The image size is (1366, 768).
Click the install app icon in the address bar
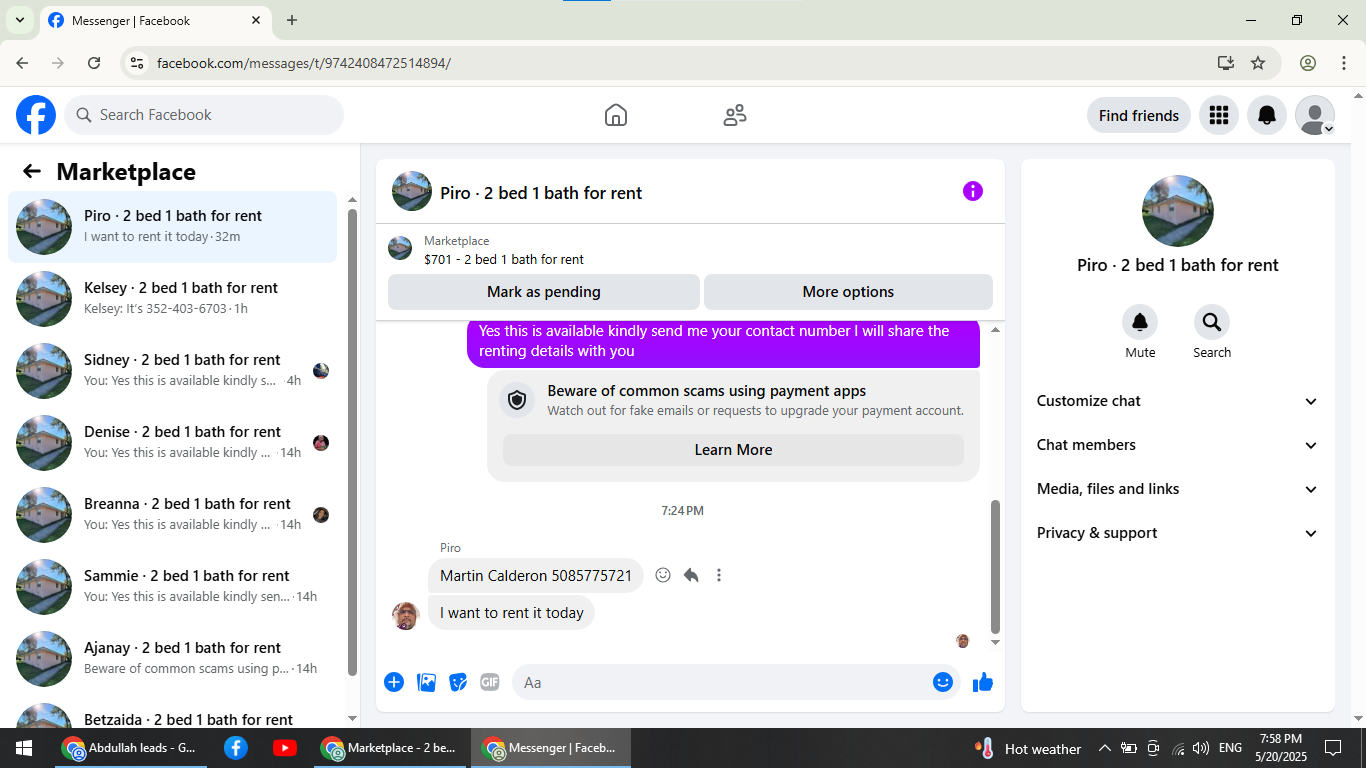pyautogui.click(x=1226, y=63)
